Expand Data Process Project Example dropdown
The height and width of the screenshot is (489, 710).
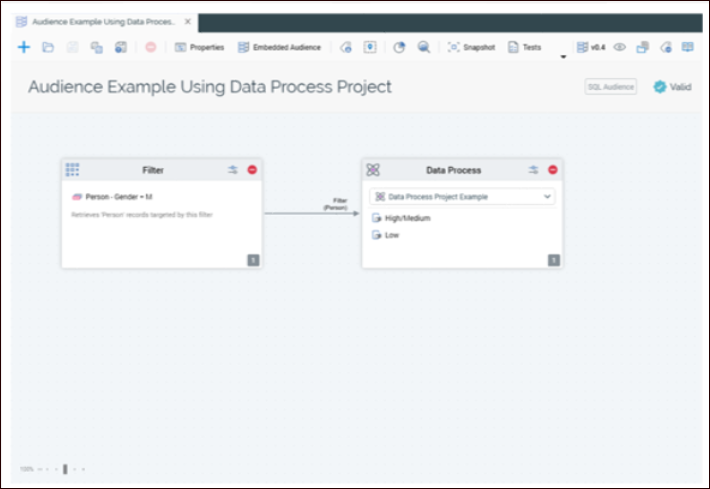click(x=547, y=197)
